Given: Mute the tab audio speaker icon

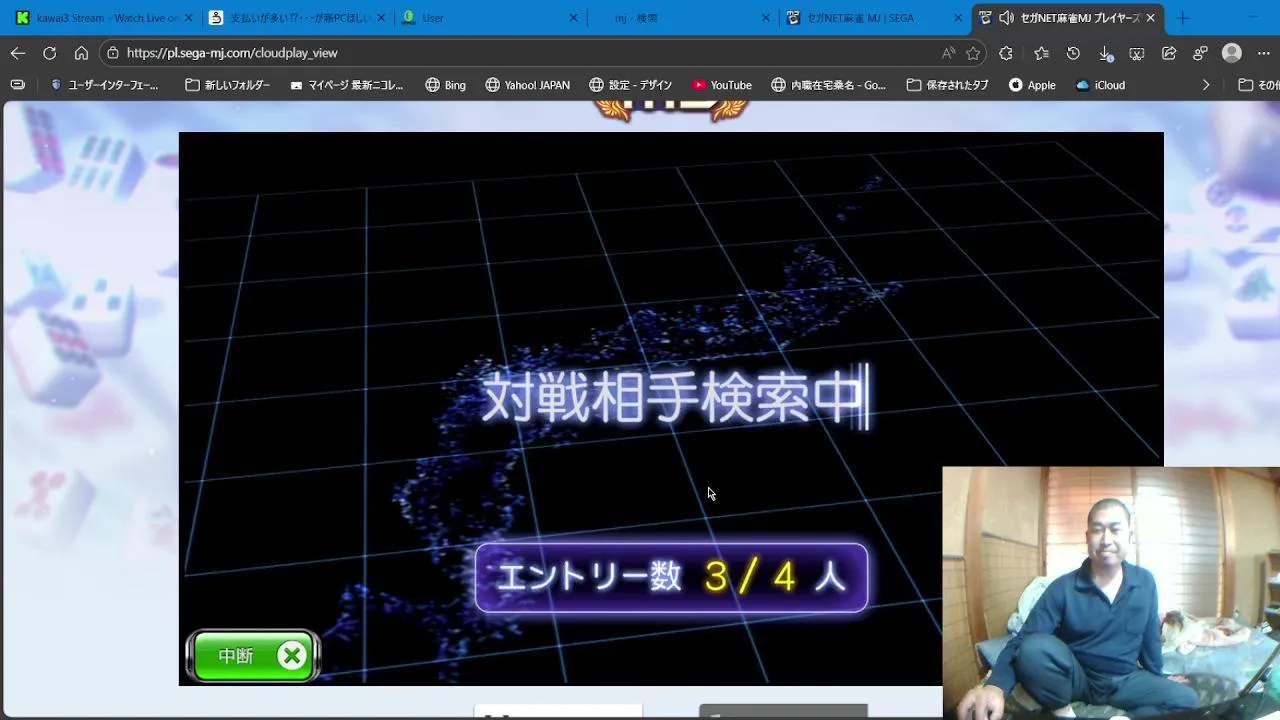Looking at the screenshot, I should [1006, 18].
